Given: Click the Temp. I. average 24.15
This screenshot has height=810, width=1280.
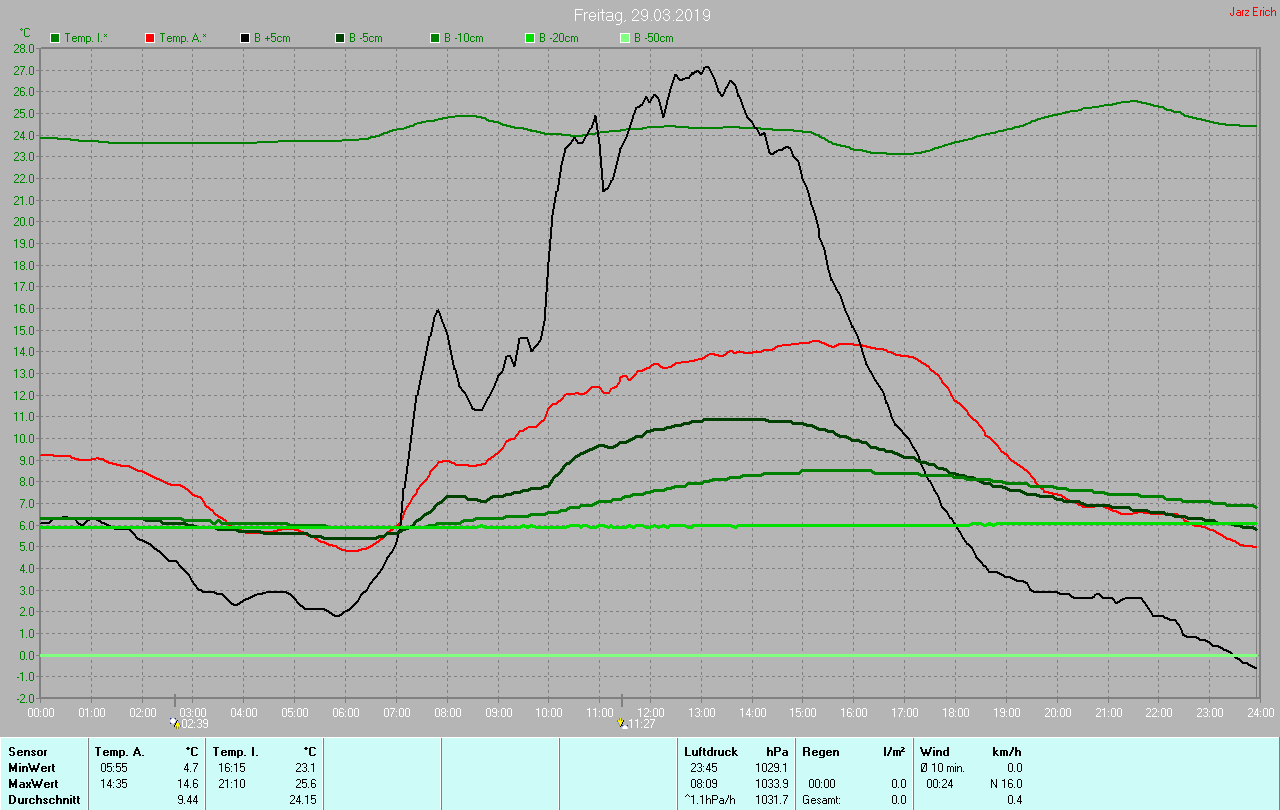Looking at the screenshot, I should point(303,799).
